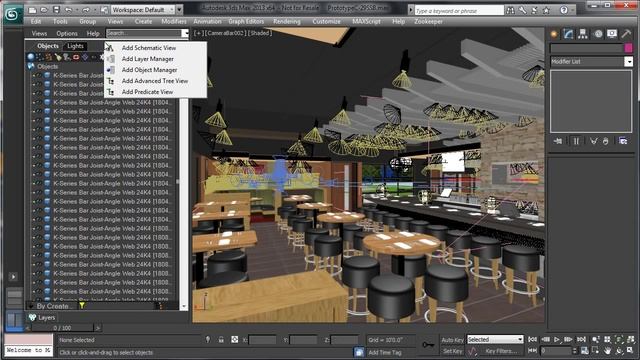Open the Group menu
640x360 pixels.
pos(88,21)
